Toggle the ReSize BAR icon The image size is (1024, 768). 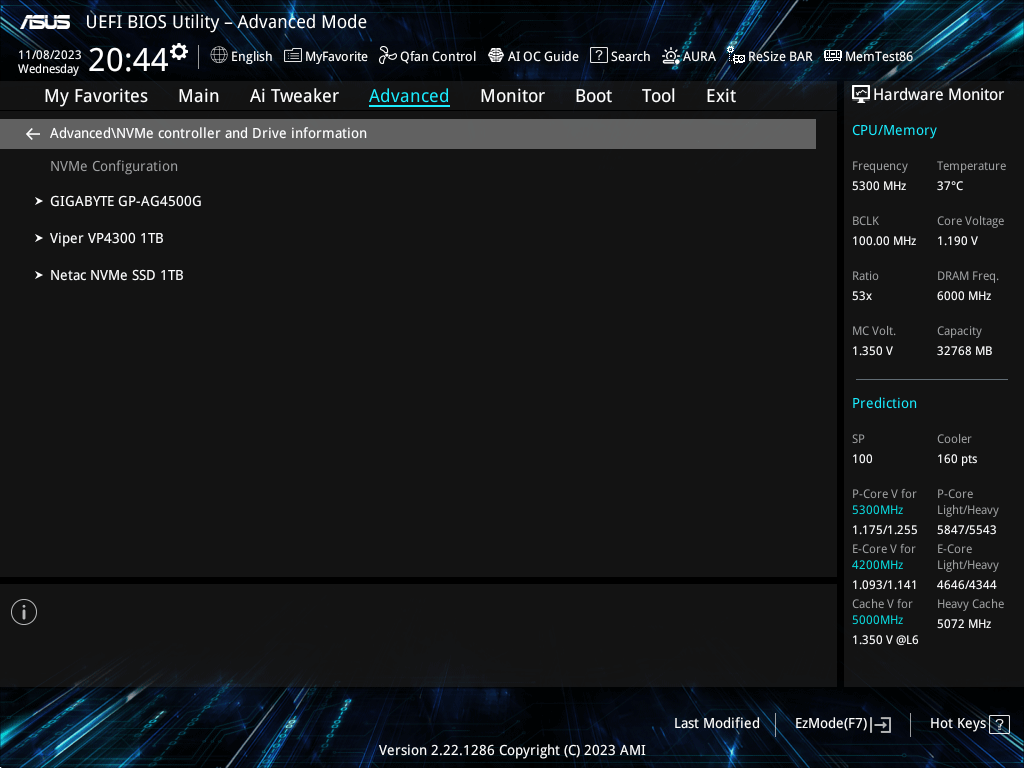tap(736, 56)
